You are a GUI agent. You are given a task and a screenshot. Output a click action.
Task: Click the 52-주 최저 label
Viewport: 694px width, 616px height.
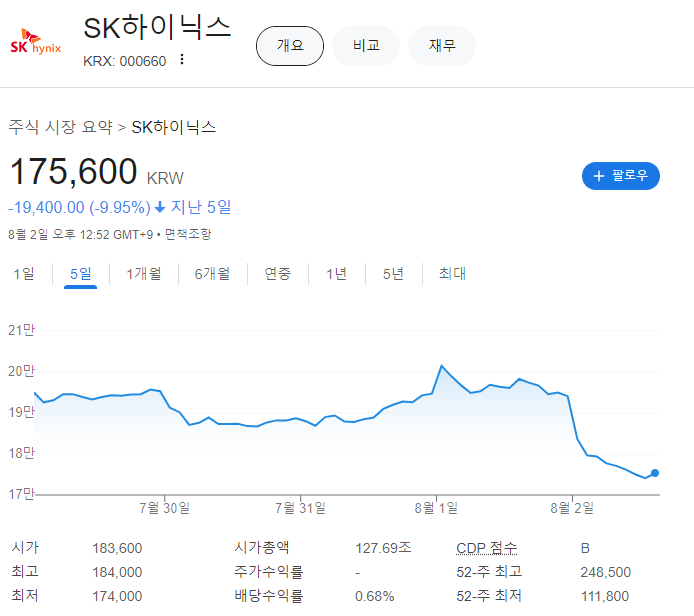point(489,596)
